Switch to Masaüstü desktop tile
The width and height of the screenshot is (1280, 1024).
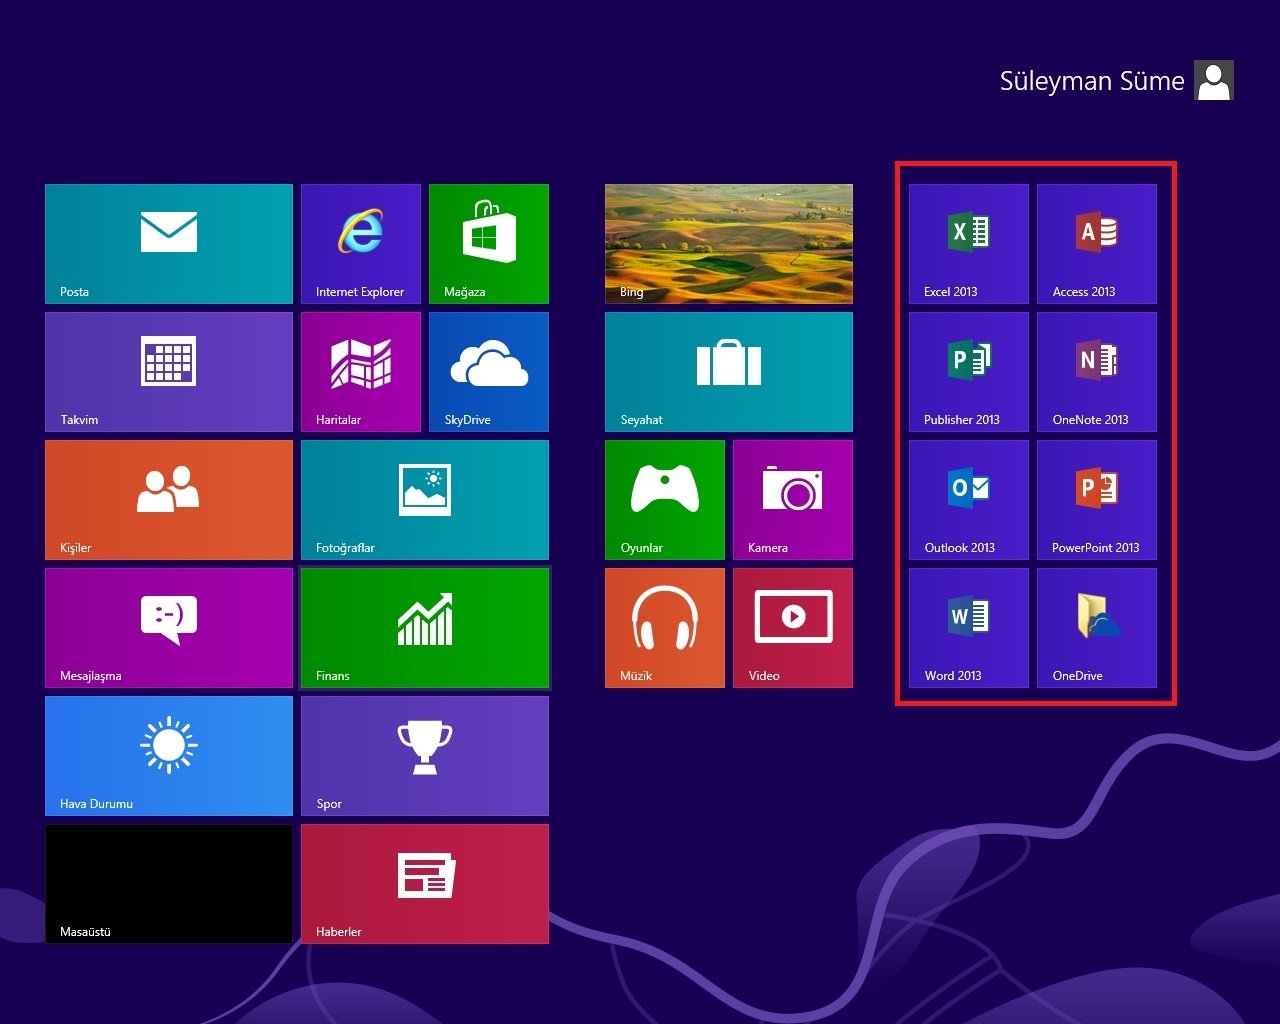pos(168,883)
